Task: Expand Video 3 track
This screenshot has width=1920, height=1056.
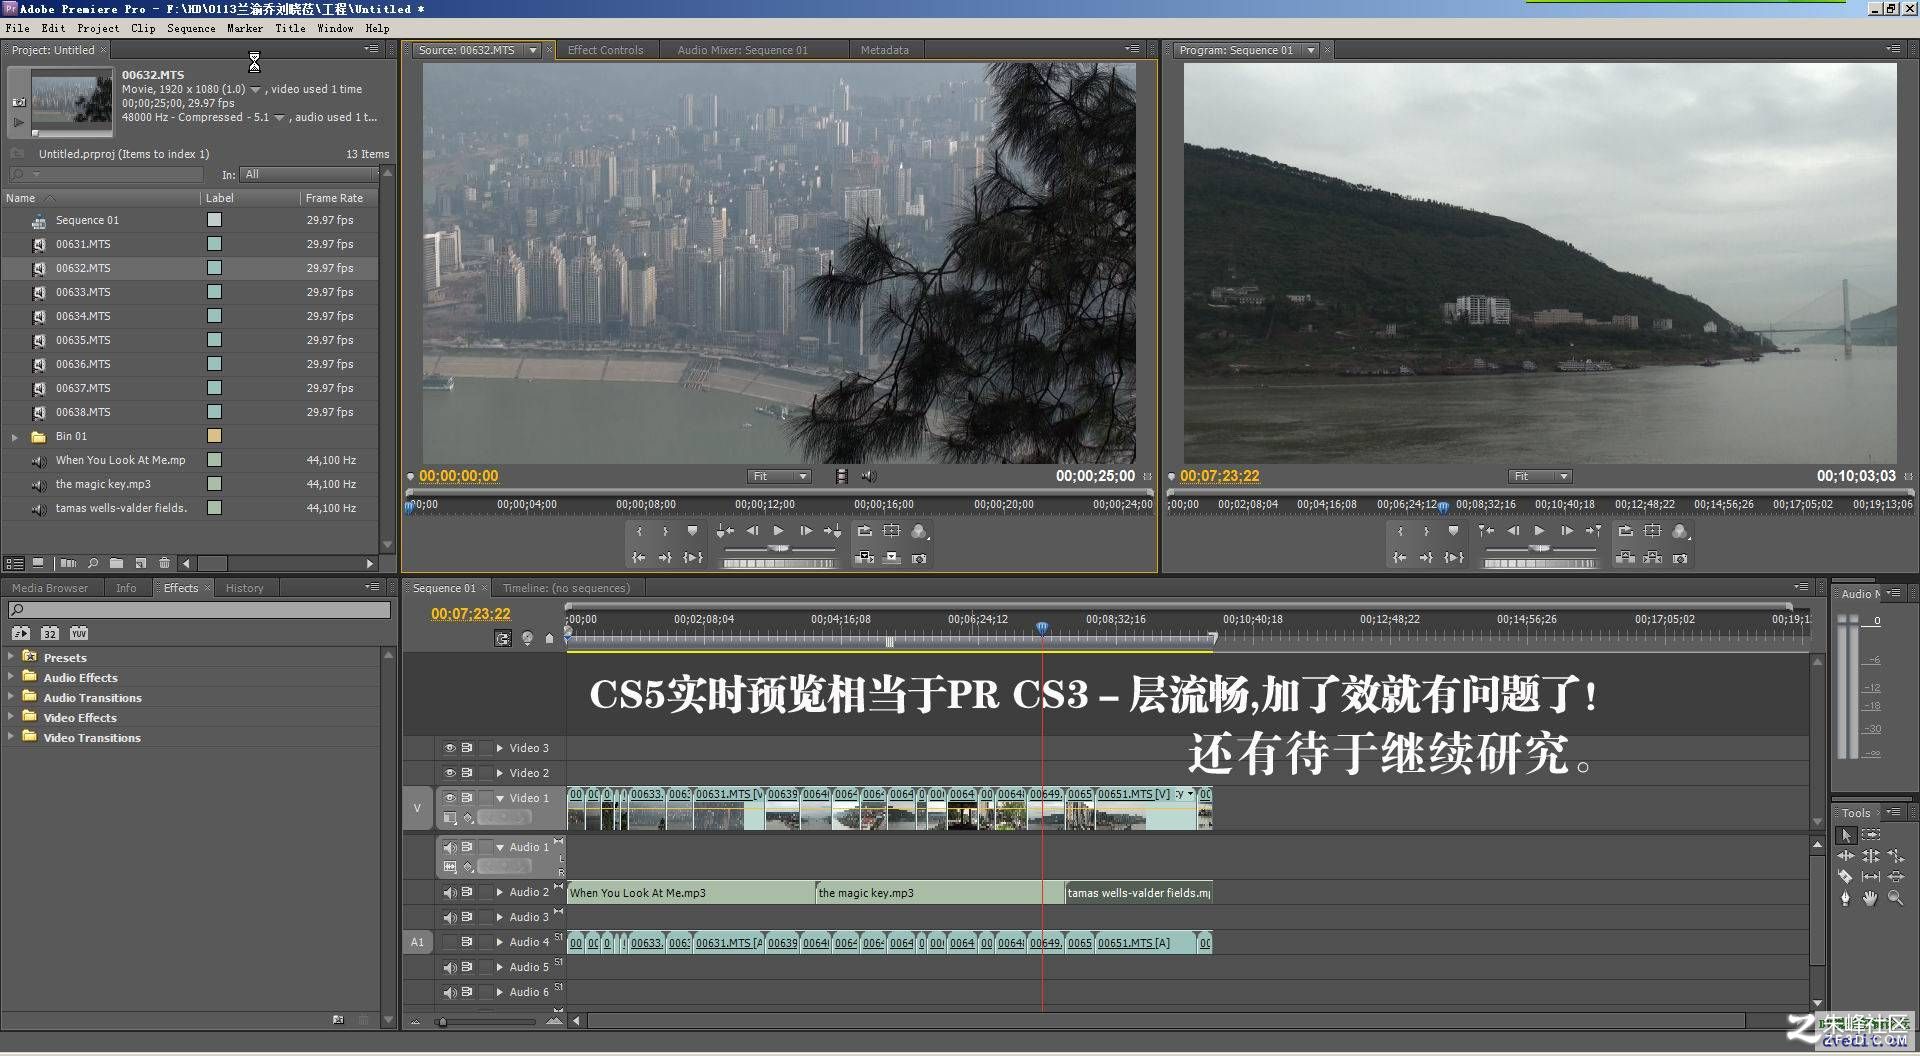Action: [x=500, y=748]
